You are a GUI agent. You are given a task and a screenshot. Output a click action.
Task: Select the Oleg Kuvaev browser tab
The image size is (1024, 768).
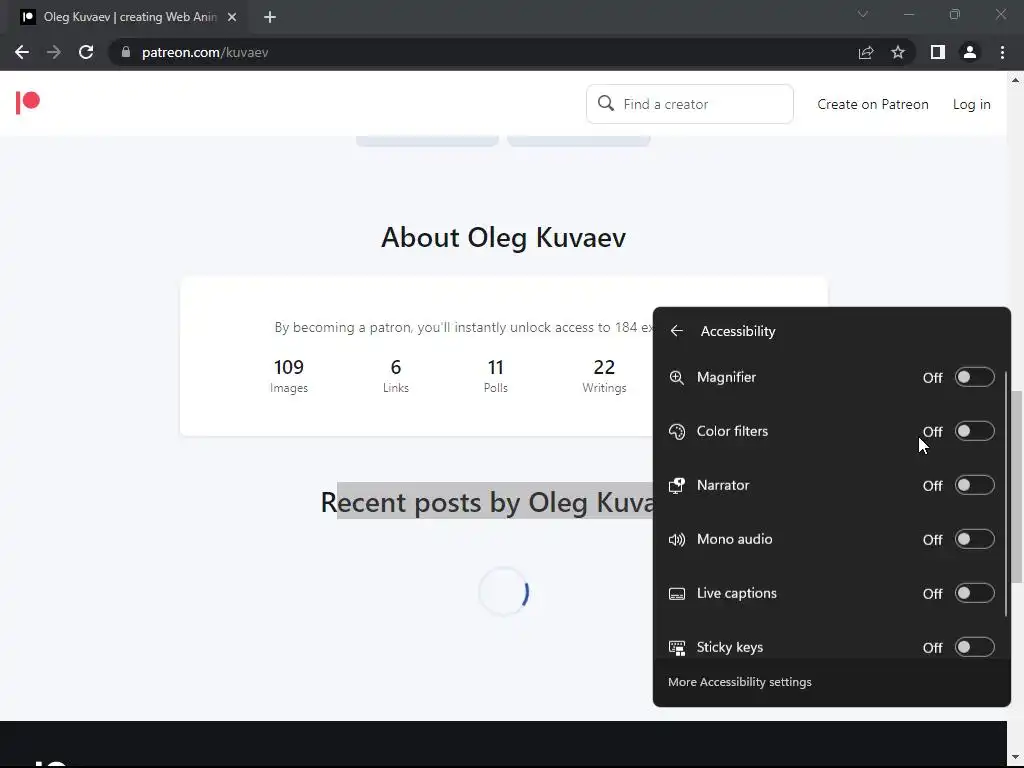129,17
